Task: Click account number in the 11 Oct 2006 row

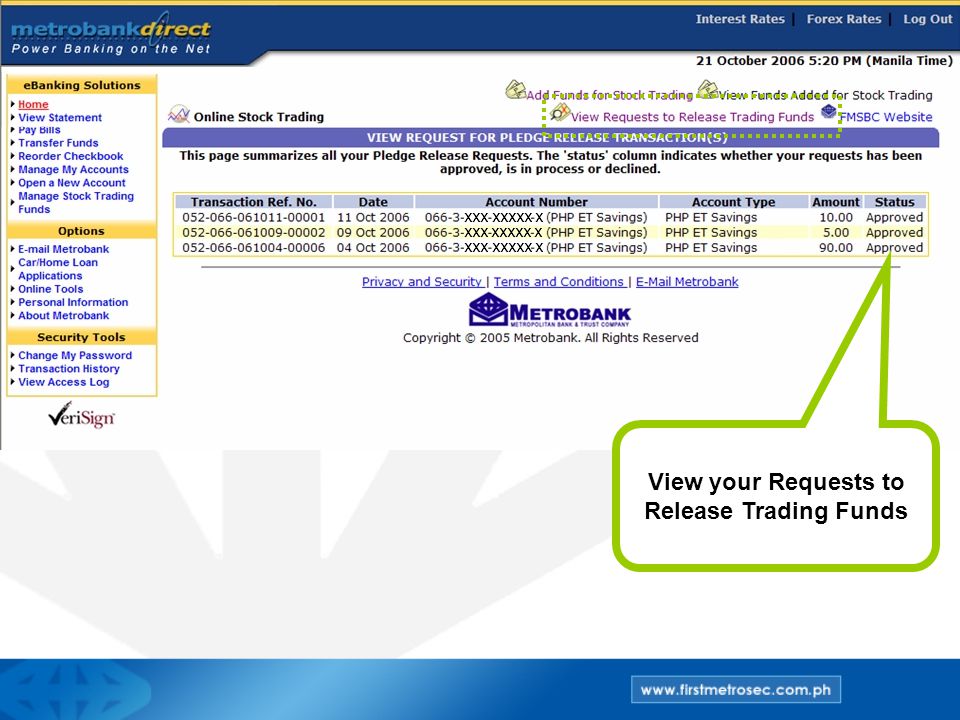Action: click(x=536, y=218)
